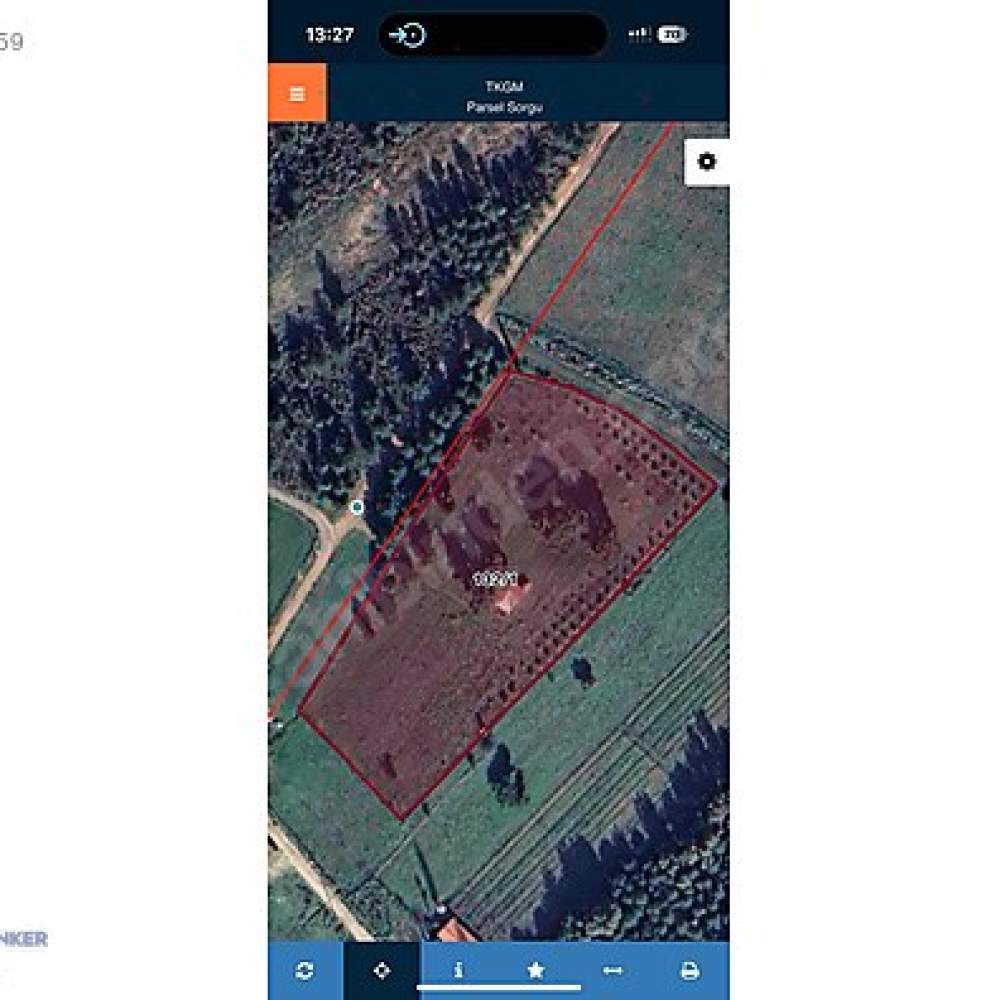Tap the orange roof at map bottom

(x=456, y=930)
